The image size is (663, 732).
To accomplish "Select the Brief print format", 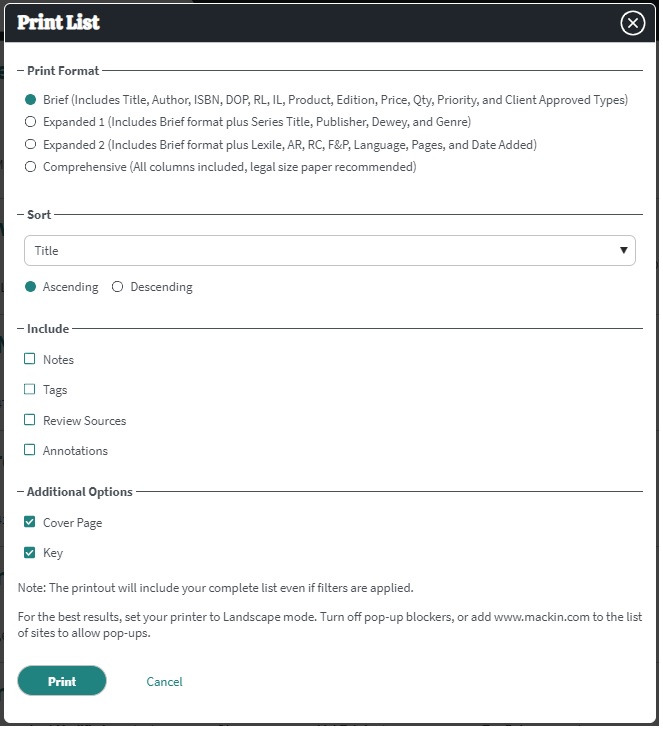I will point(30,99).
